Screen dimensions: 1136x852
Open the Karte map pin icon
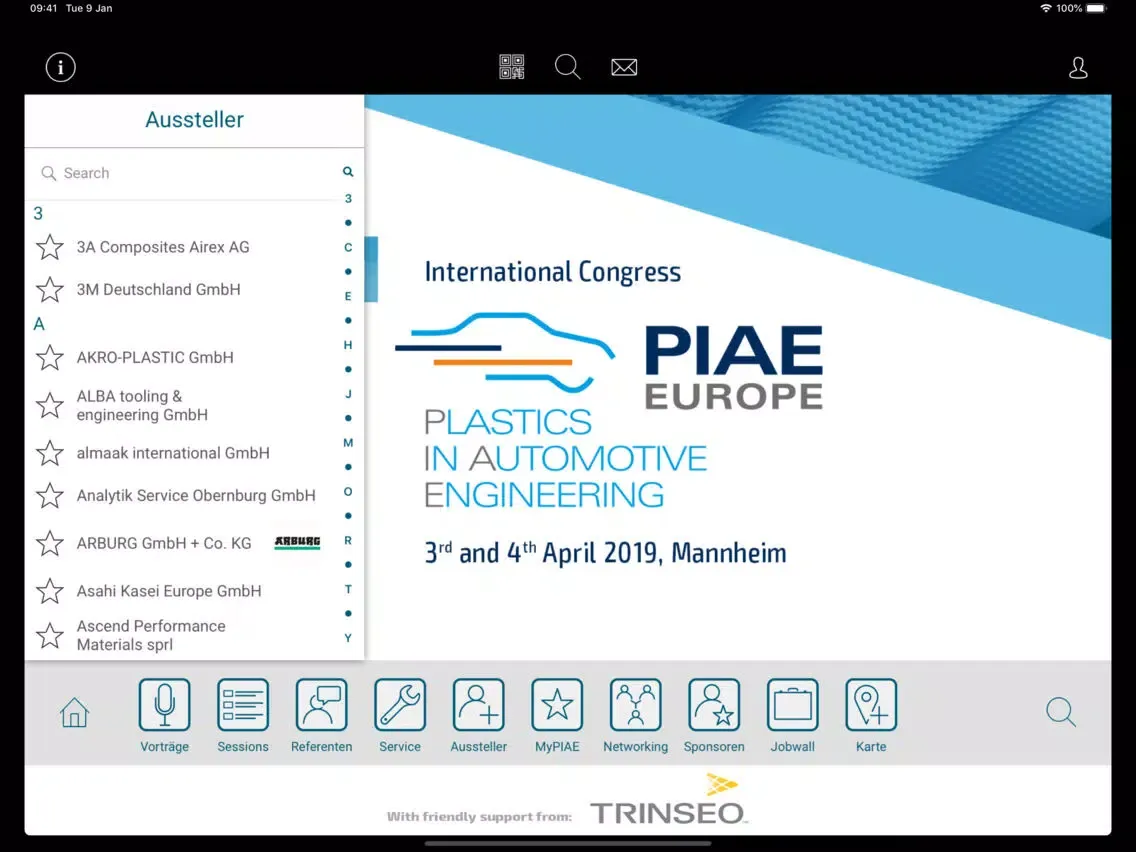[871, 704]
